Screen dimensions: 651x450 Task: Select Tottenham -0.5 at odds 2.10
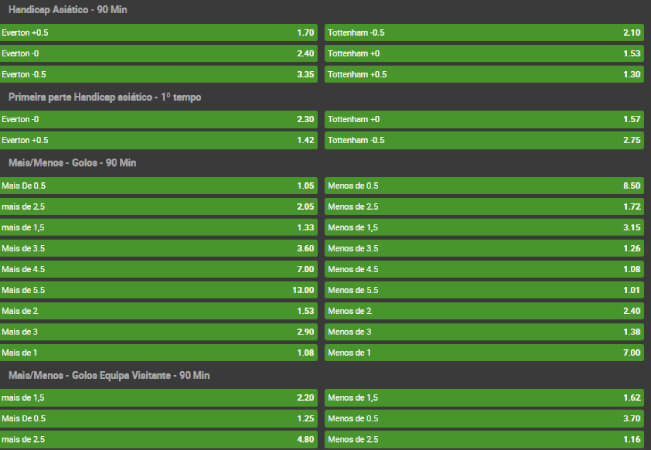[484, 32]
